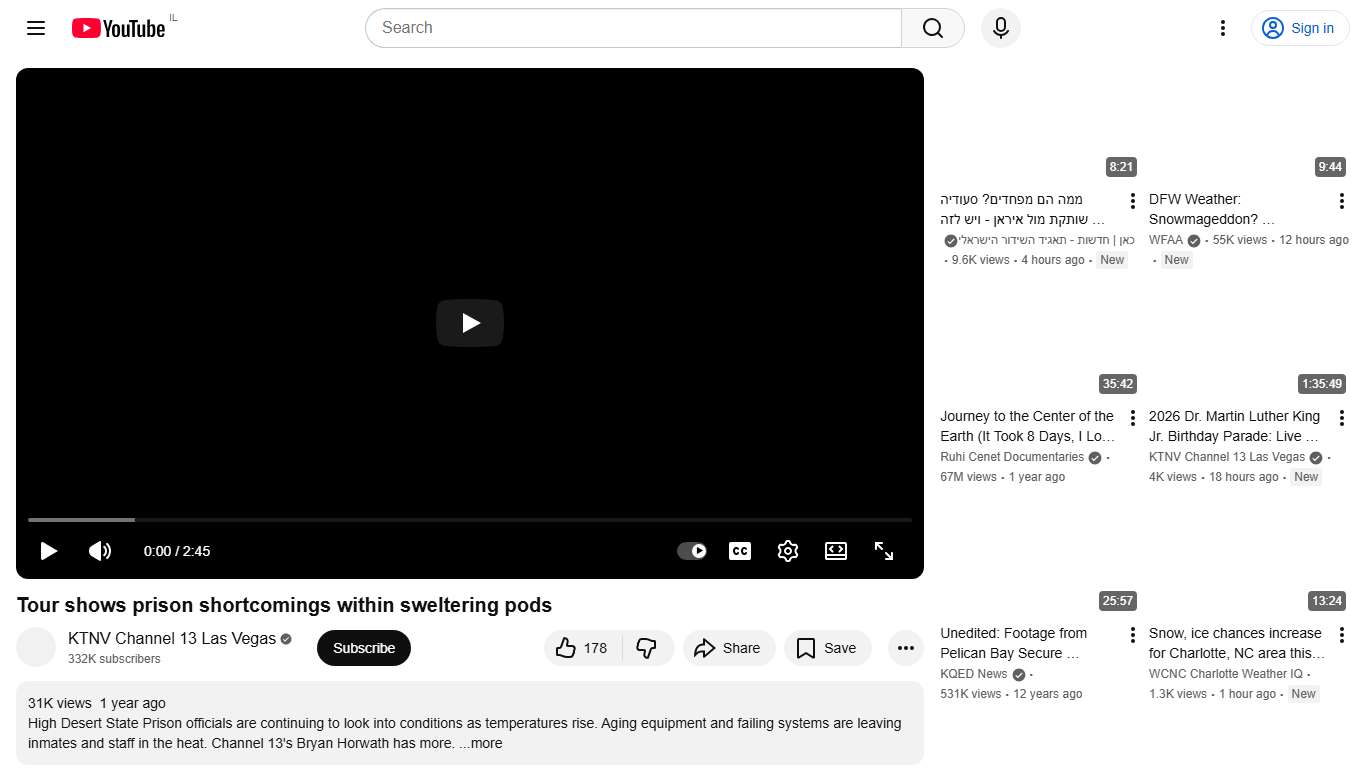
Task: Open video settings gear
Action: click(x=787, y=551)
